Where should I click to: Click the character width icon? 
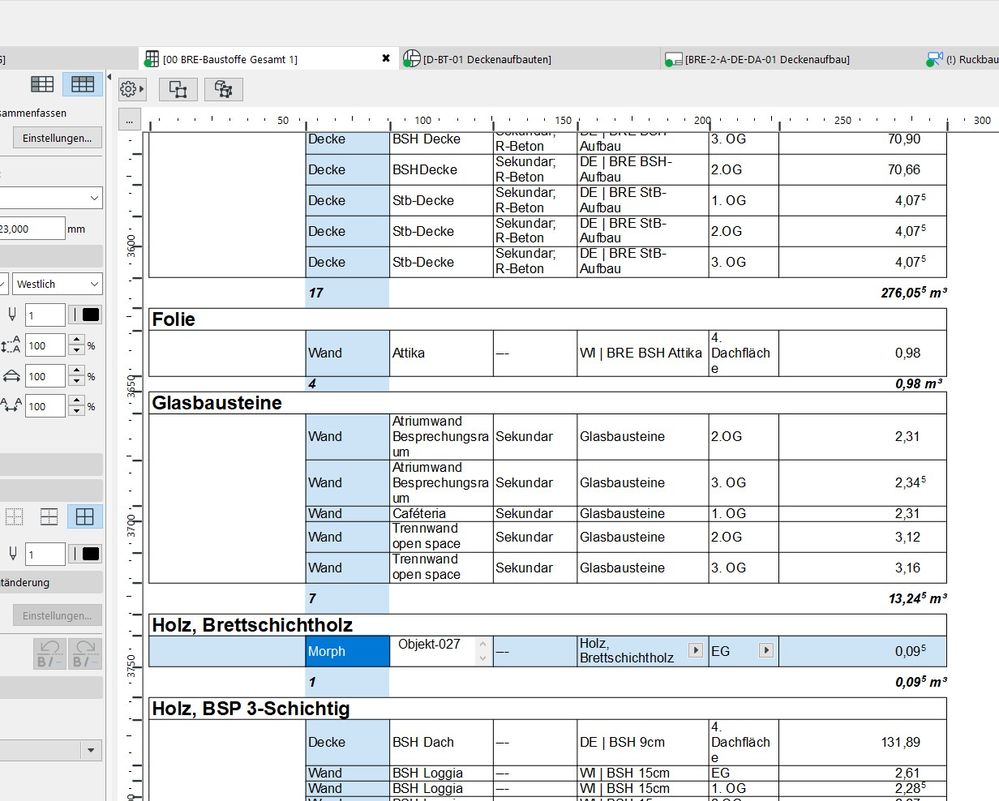[x=11, y=376]
